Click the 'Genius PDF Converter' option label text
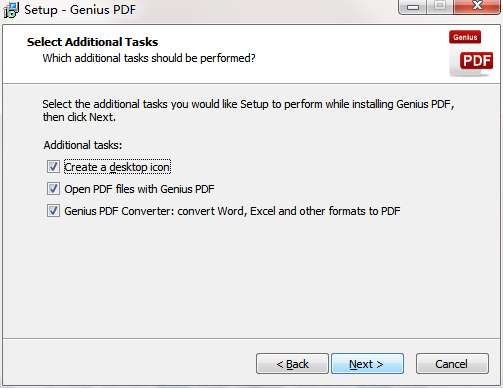503x388 pixels. [x=232, y=211]
